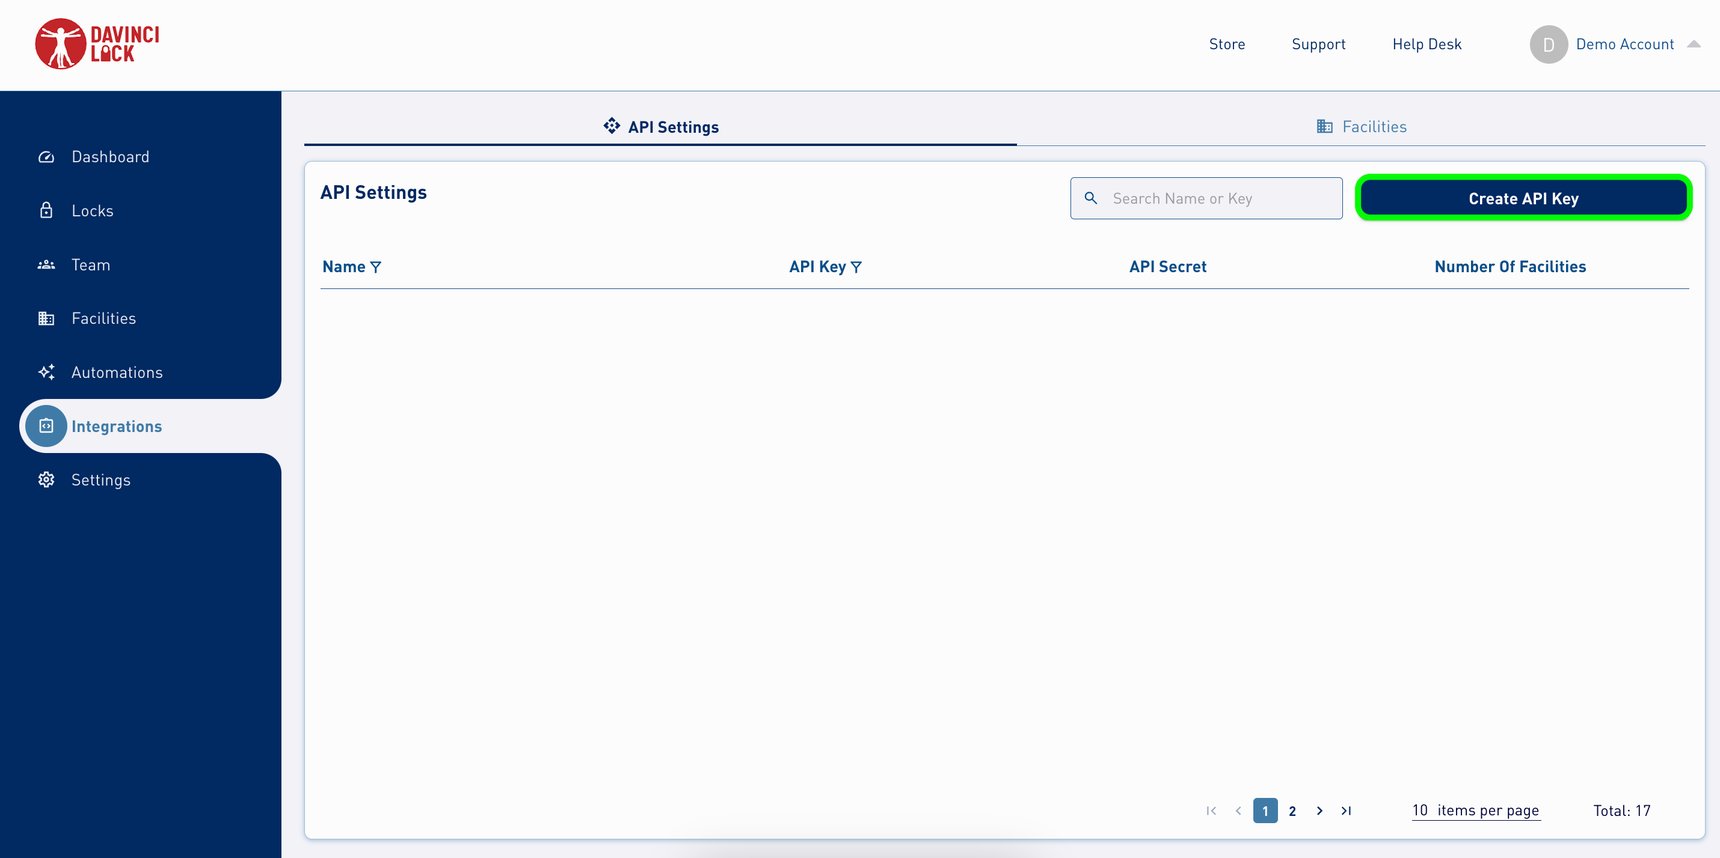Select page 2 in pagination
1720x858 pixels.
(x=1292, y=811)
